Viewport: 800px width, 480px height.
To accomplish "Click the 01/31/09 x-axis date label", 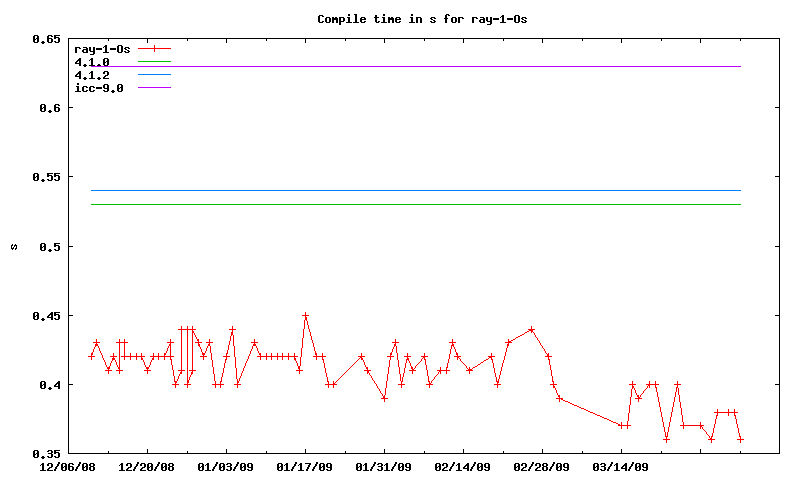I will tap(383, 466).
